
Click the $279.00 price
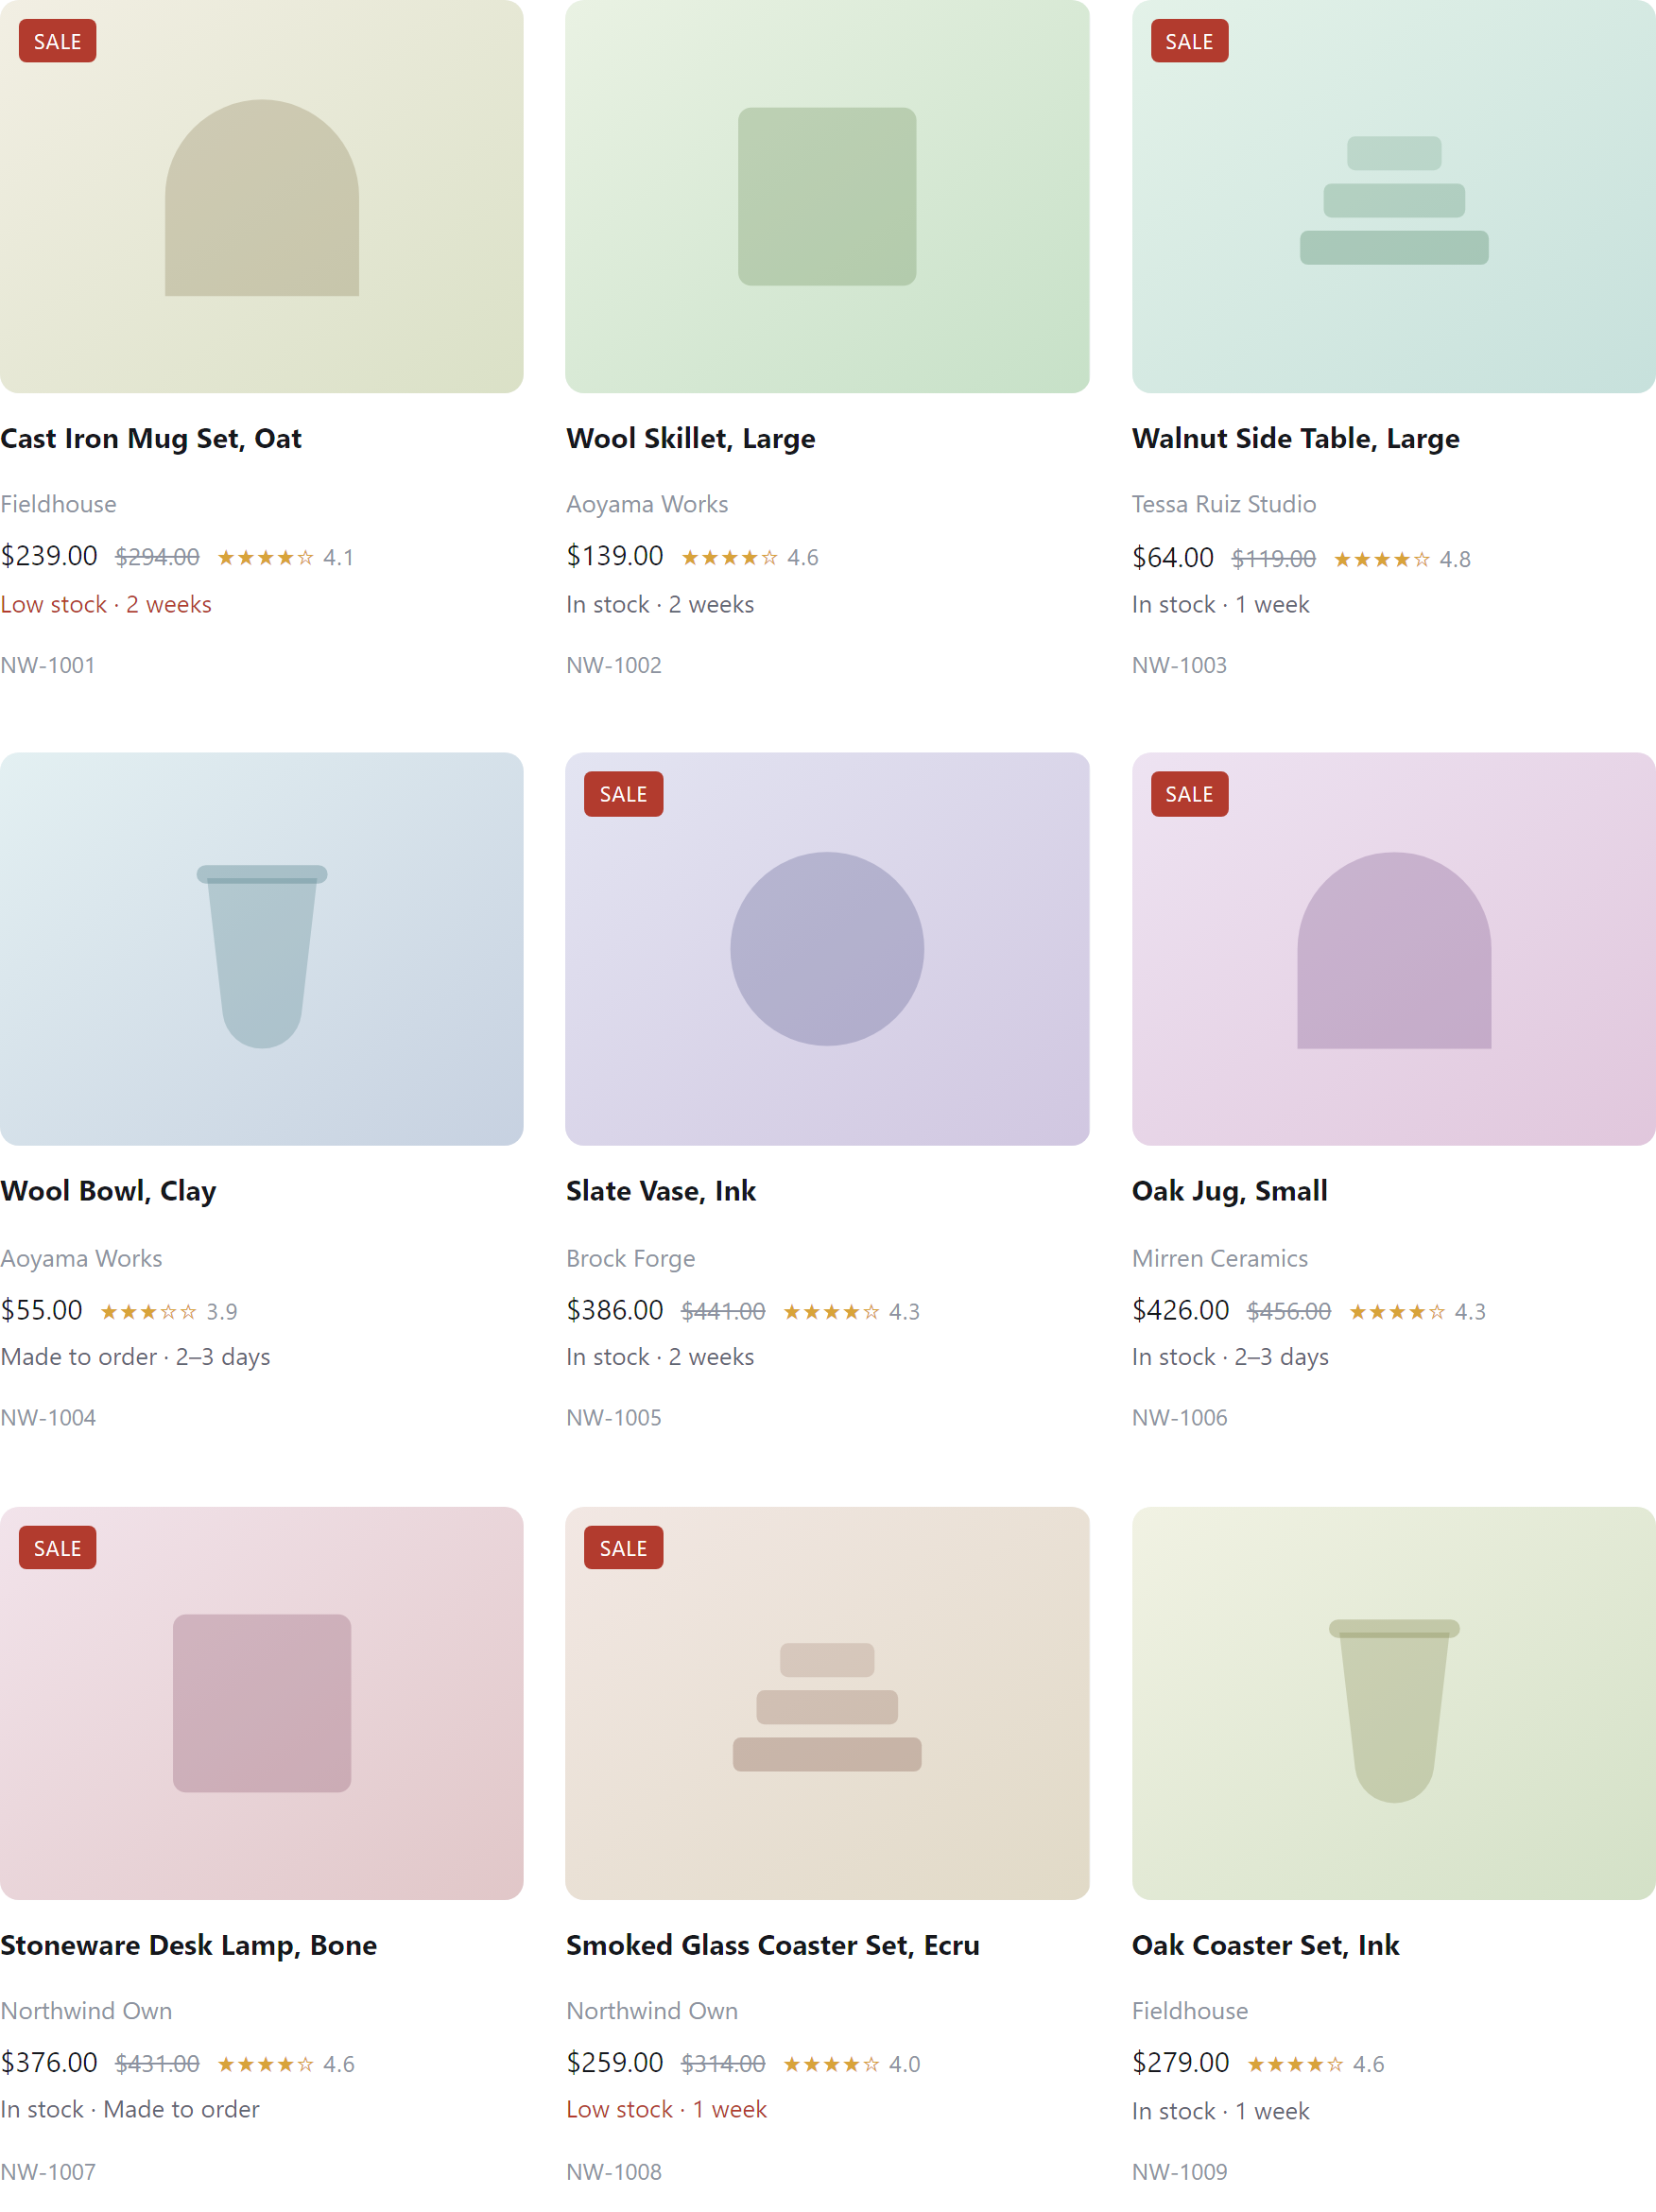(x=1180, y=2062)
